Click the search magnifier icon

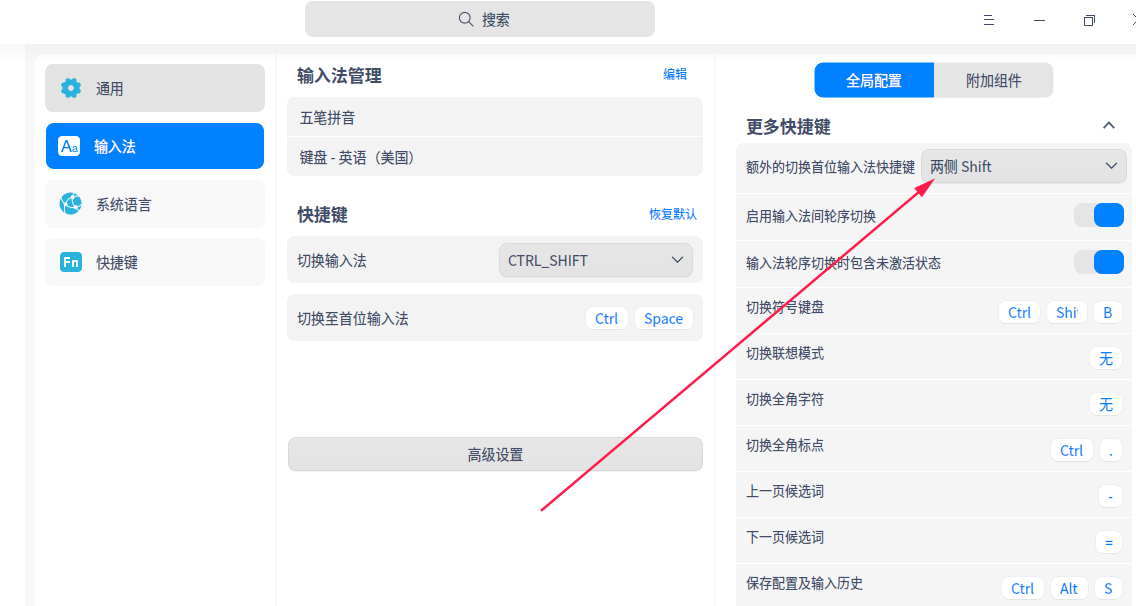coord(466,19)
